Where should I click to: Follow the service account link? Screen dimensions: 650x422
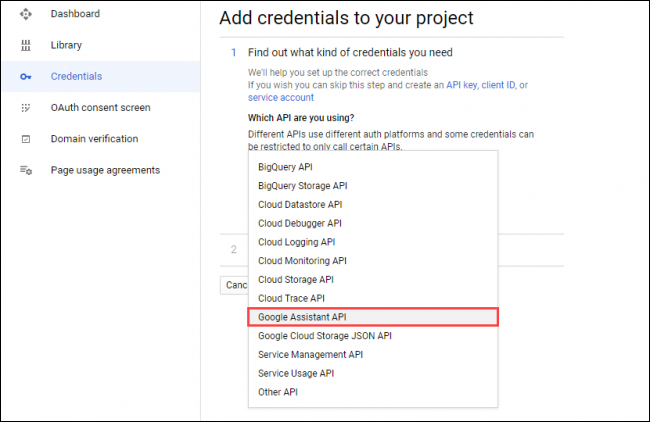tap(281, 97)
